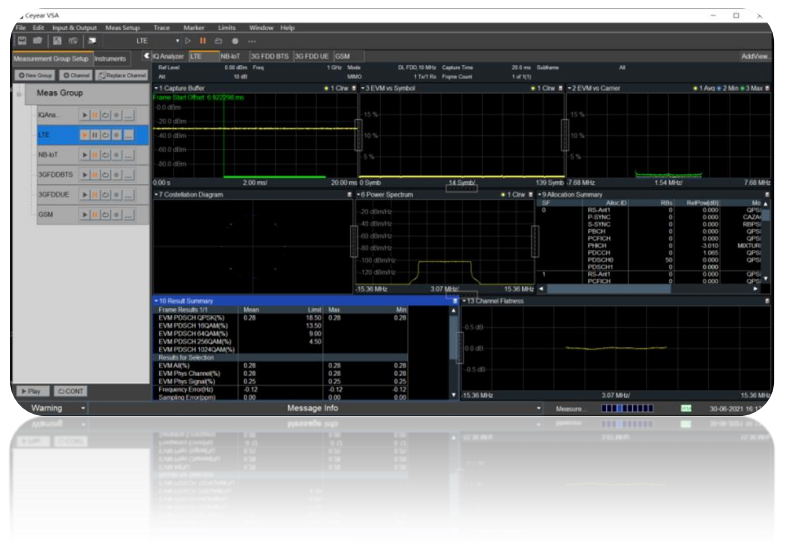Open the toolbar more options ellipsis

point(252,41)
